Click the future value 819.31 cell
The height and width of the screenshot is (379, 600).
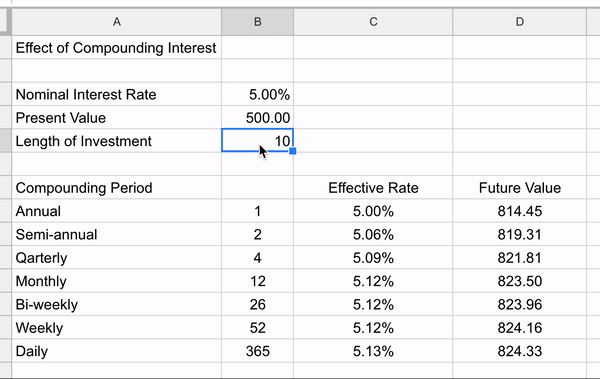(519, 234)
